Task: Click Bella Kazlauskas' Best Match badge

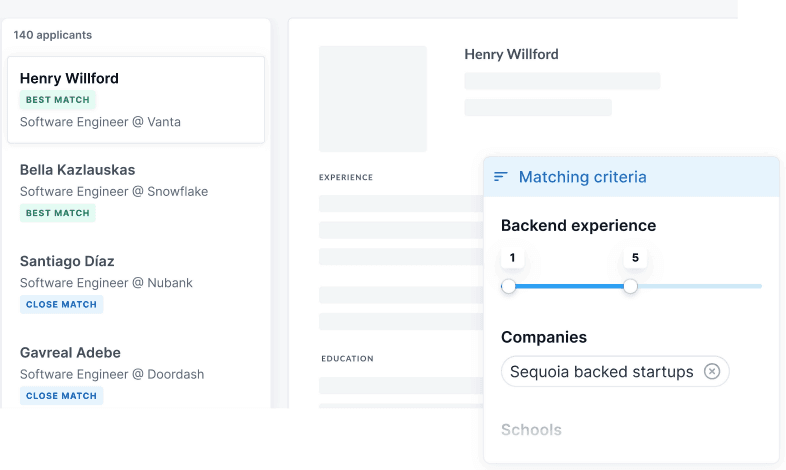Action: pos(57,213)
